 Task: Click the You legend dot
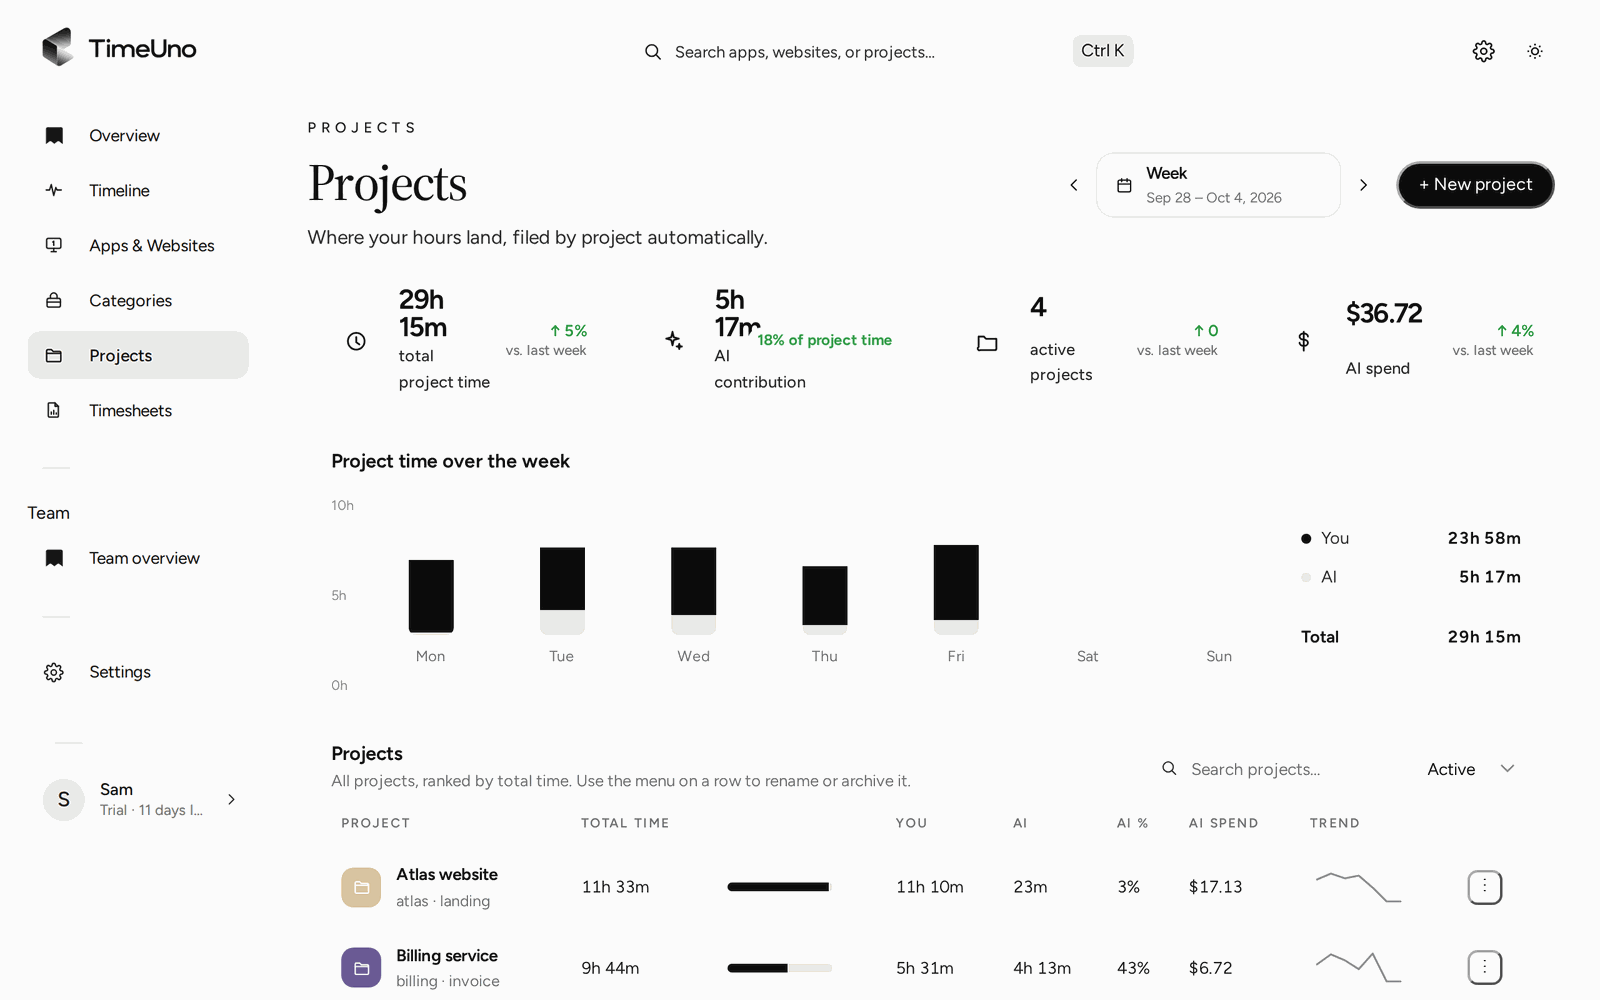click(1306, 538)
